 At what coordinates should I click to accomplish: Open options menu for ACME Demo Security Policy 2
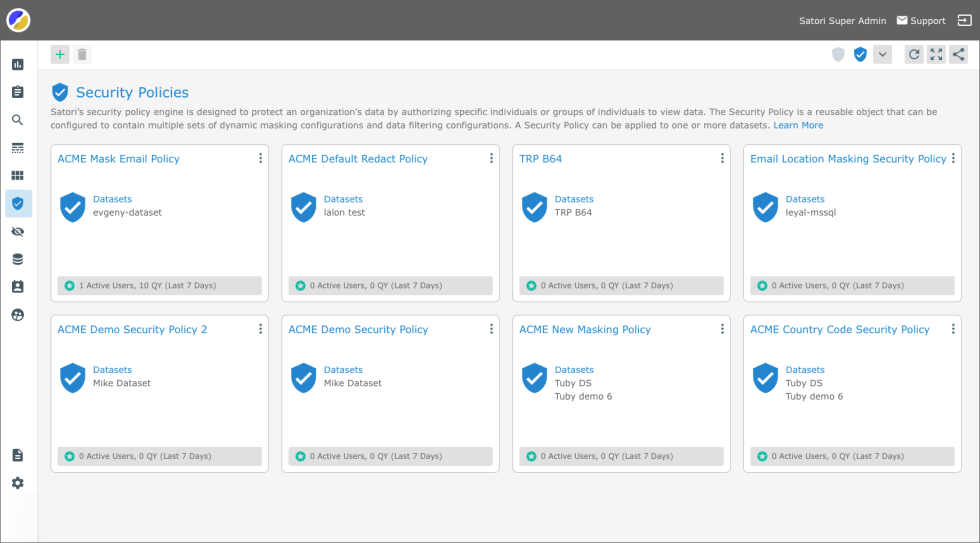(x=261, y=329)
